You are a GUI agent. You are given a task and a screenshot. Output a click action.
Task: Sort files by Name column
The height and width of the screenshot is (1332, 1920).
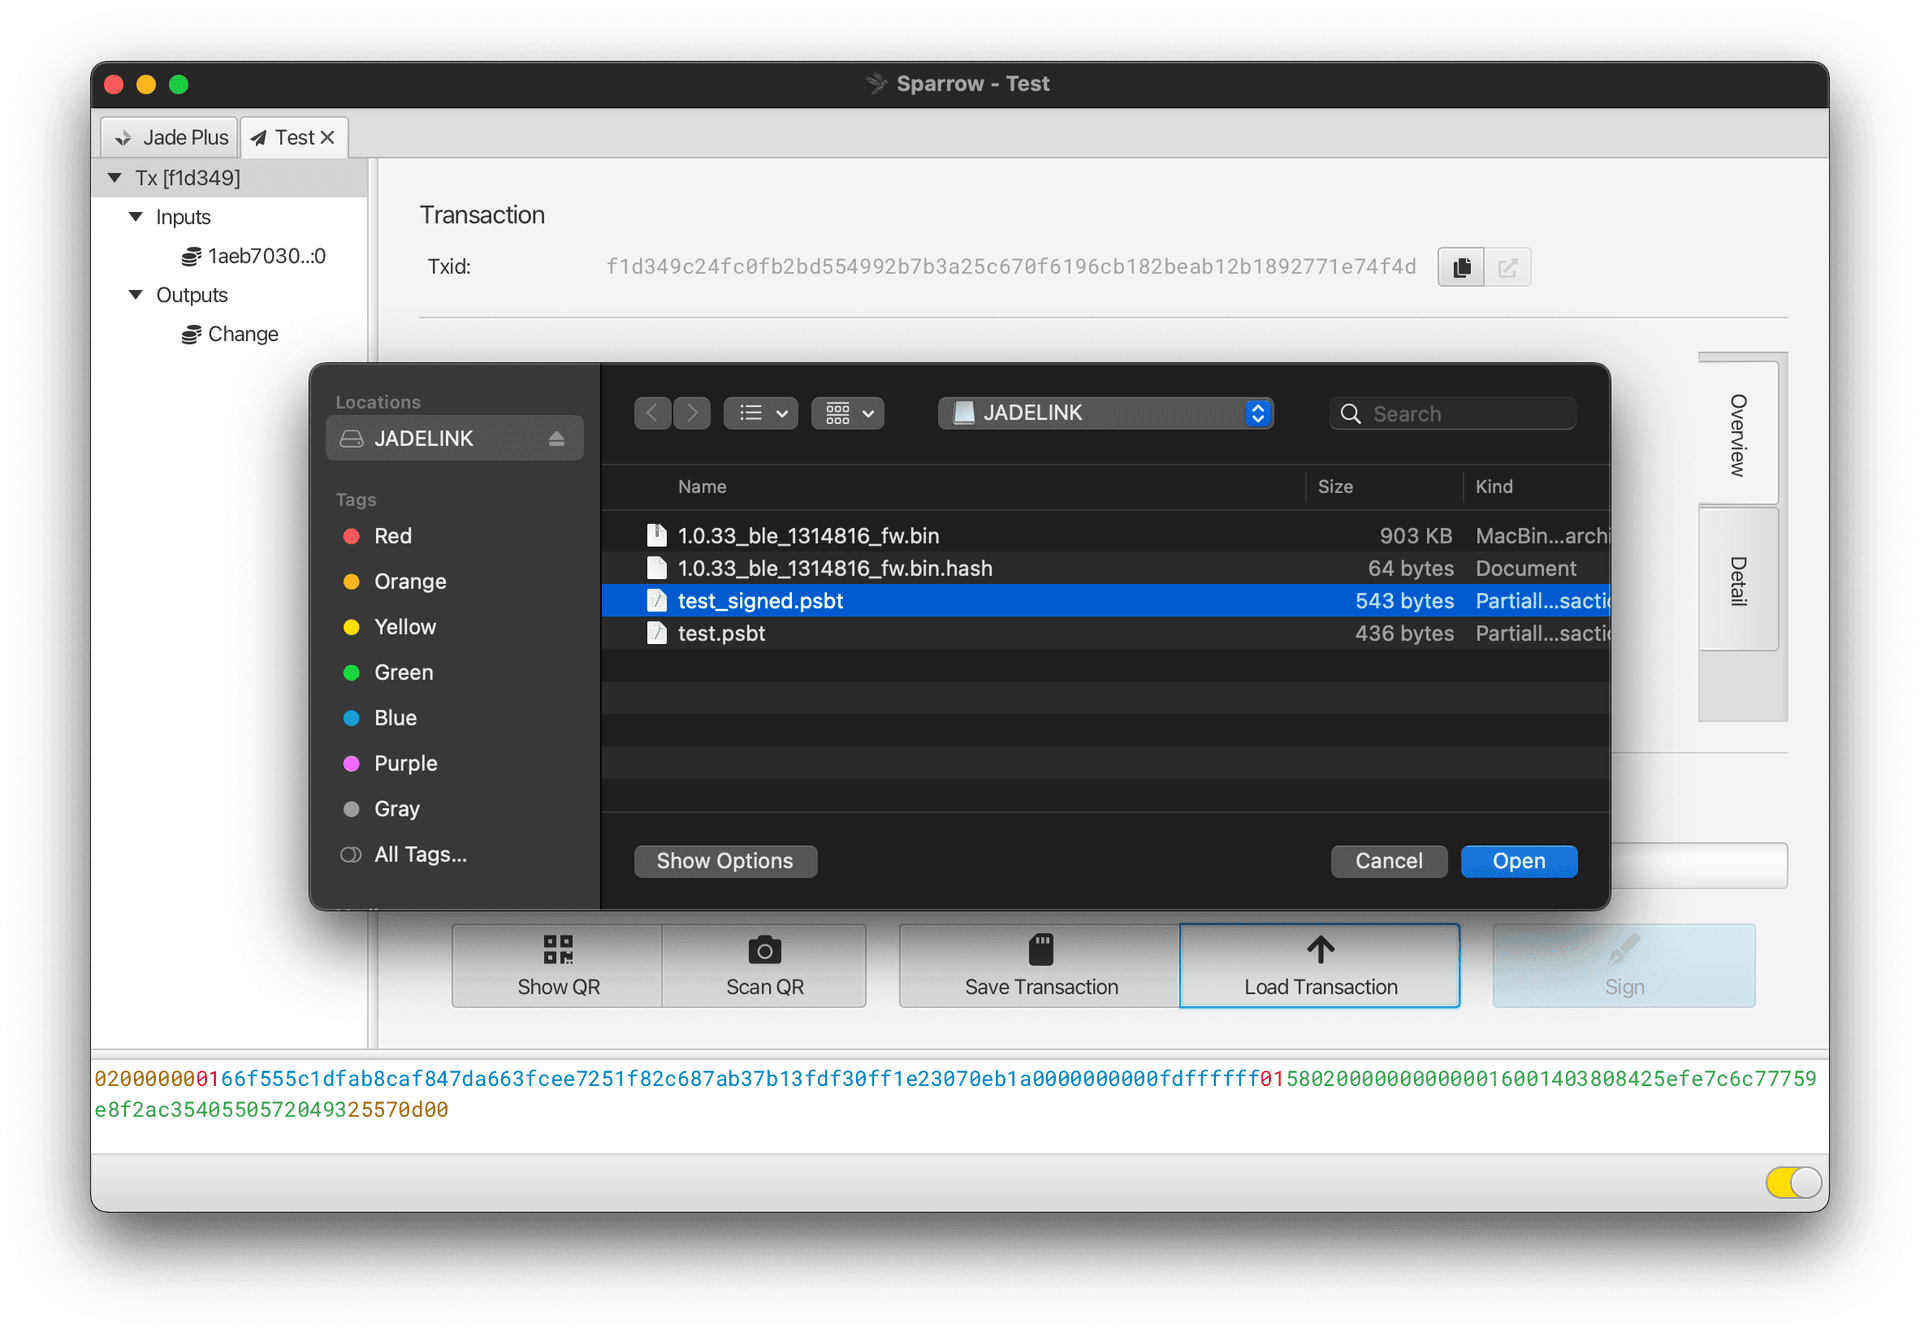coord(702,487)
